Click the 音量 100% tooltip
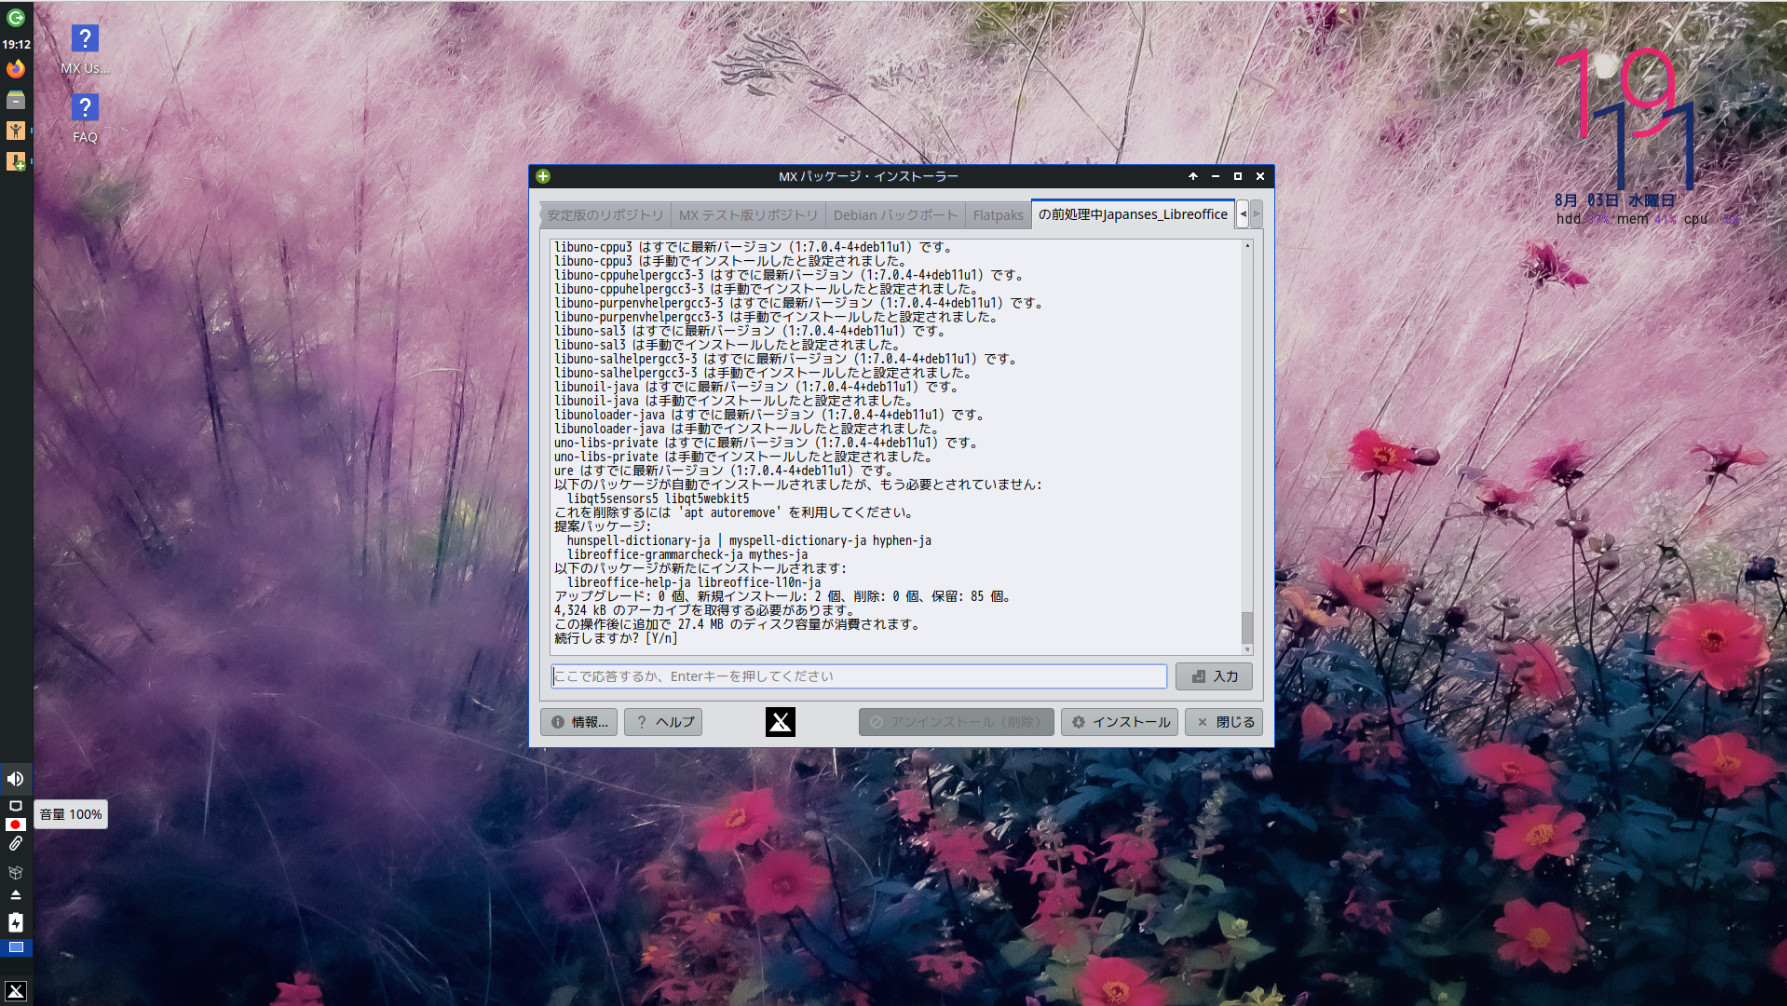Viewport: 1787px width, 1006px height. pos(71,814)
